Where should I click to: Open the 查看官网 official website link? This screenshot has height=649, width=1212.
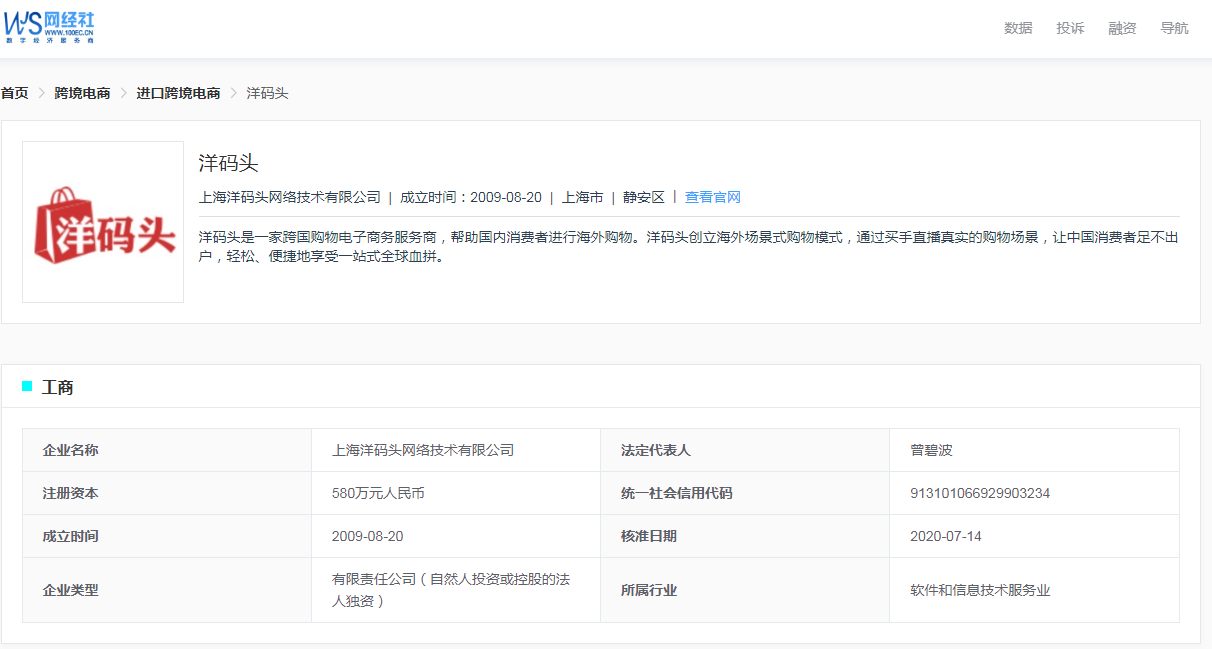click(x=712, y=197)
